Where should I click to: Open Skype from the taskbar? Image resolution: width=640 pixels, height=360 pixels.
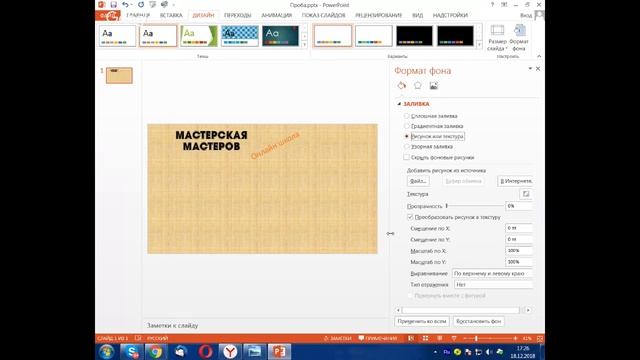[131, 351]
